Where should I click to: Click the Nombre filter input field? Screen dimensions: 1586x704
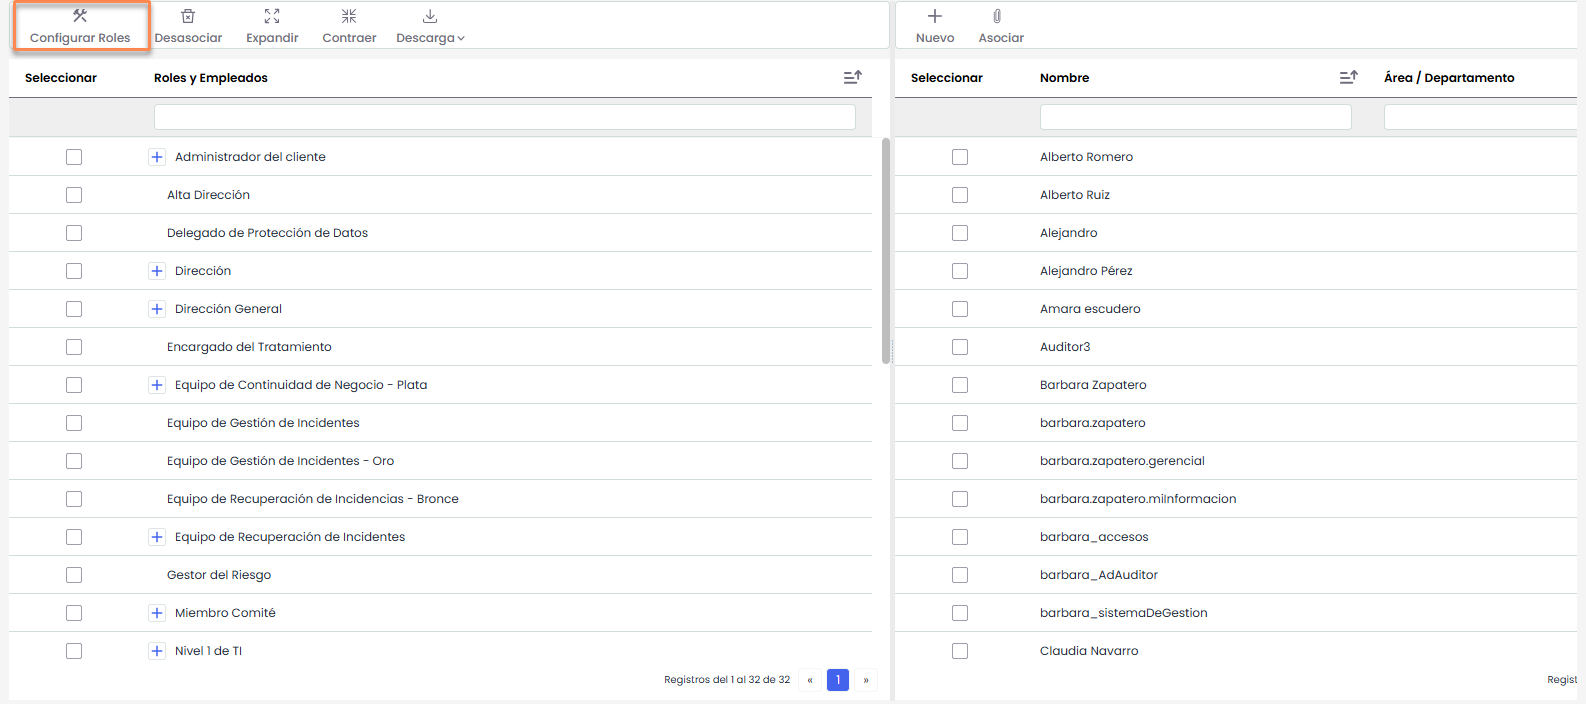point(1195,117)
